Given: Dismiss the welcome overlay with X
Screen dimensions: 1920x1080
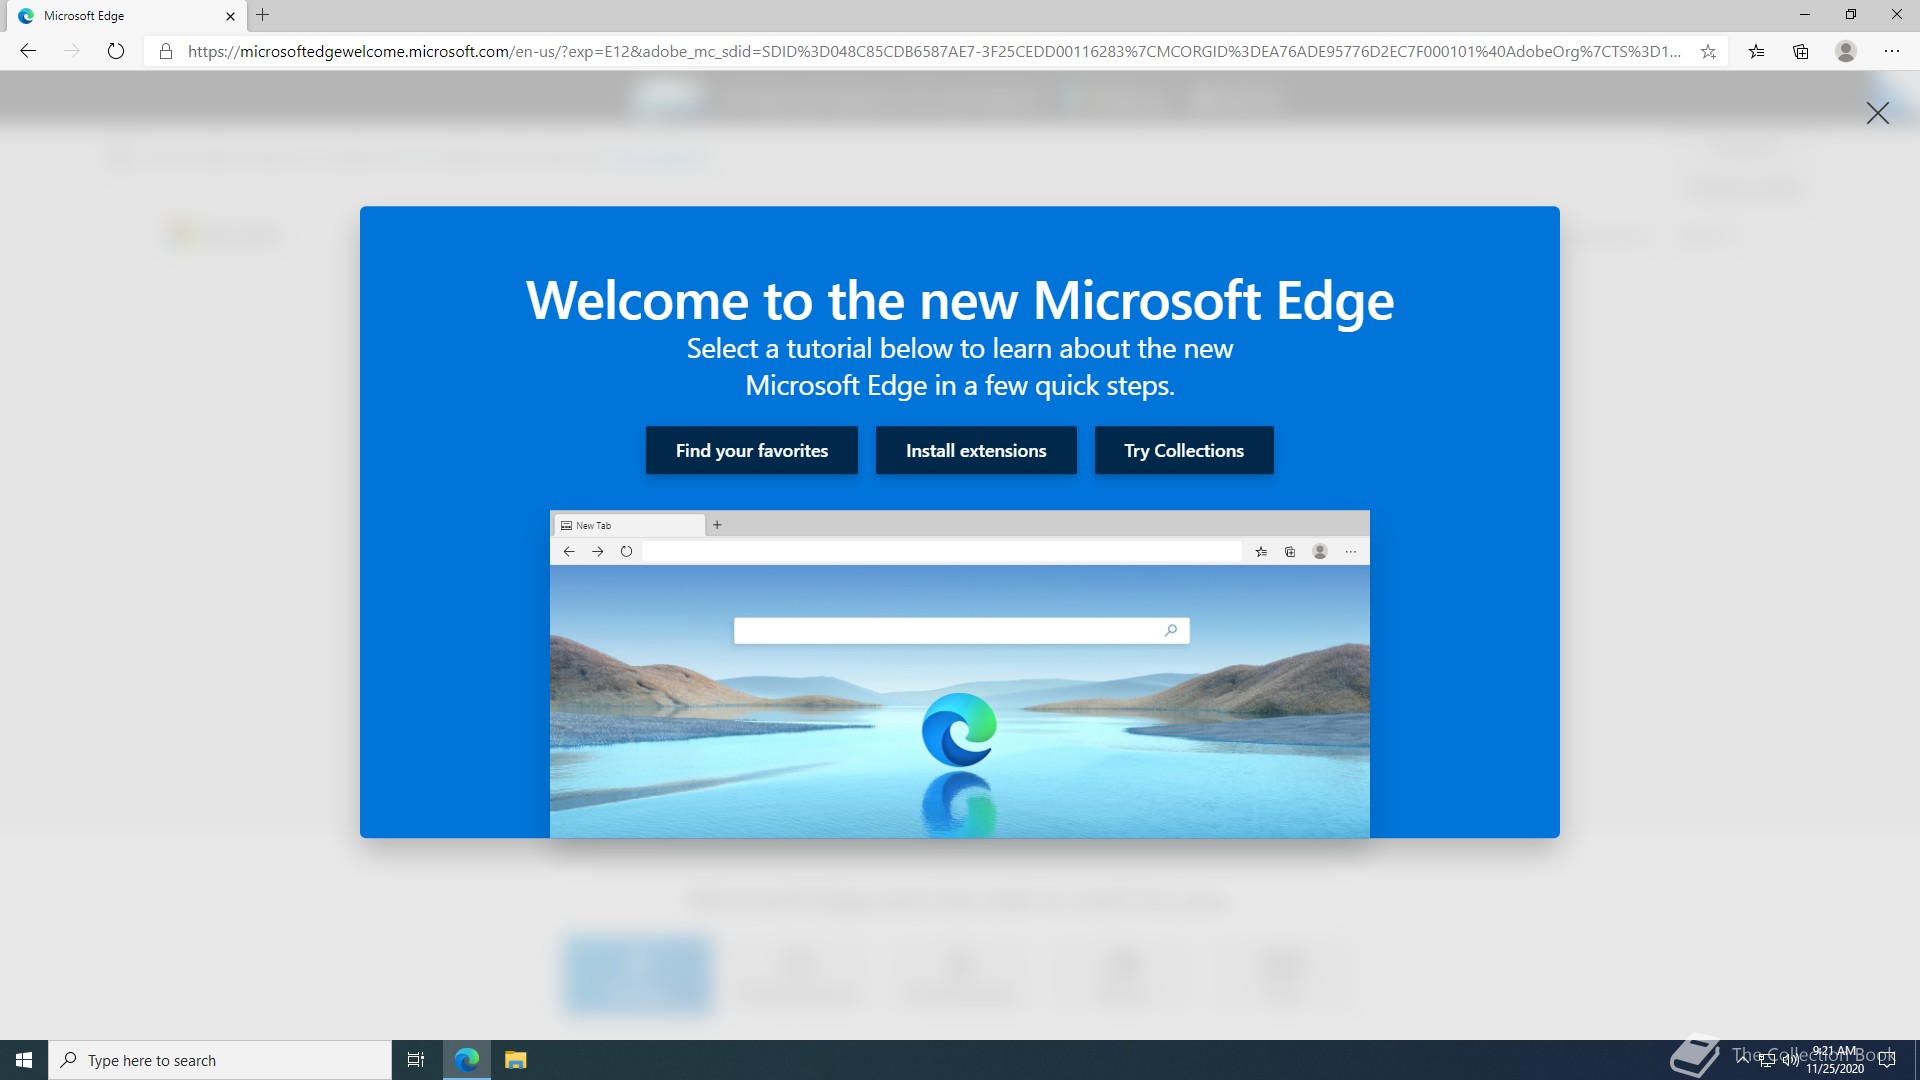Looking at the screenshot, I should click(x=1877, y=113).
